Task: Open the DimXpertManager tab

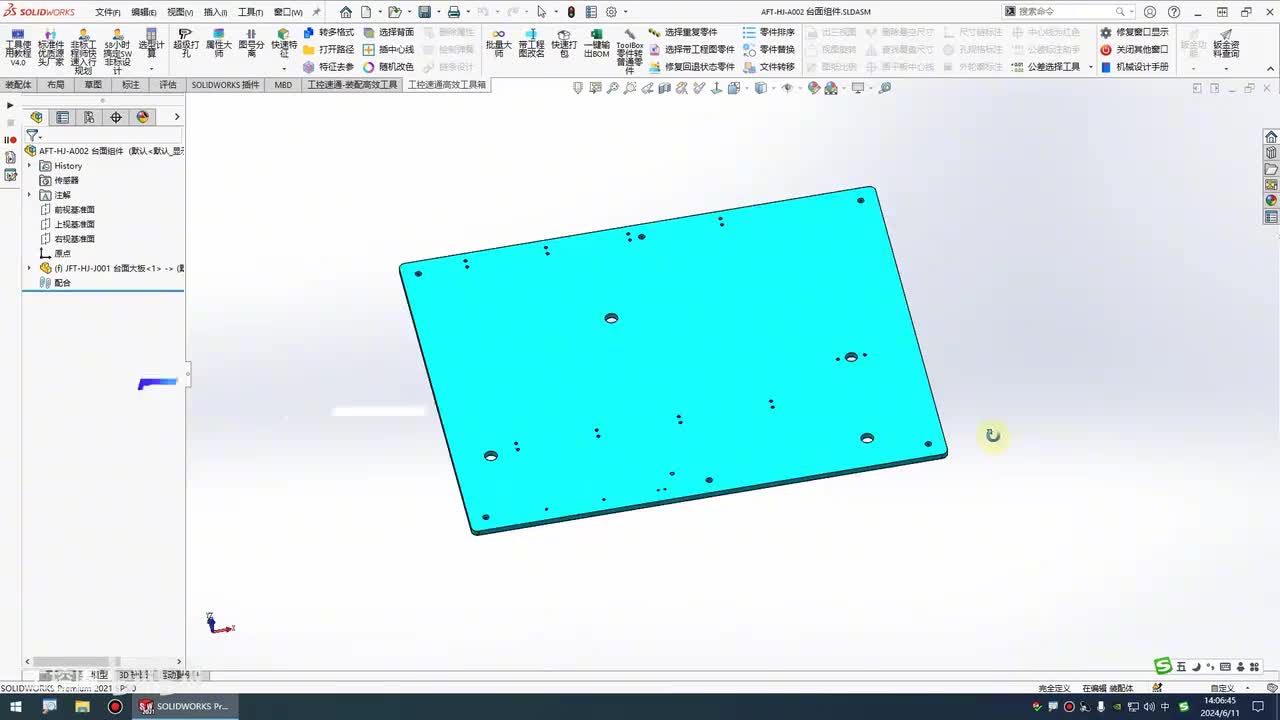Action: click(116, 117)
